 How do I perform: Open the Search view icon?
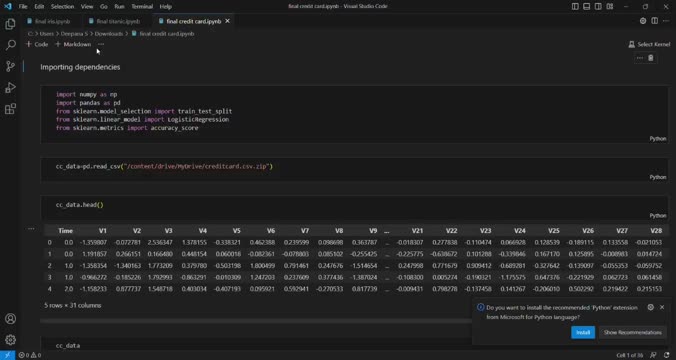pos(10,45)
